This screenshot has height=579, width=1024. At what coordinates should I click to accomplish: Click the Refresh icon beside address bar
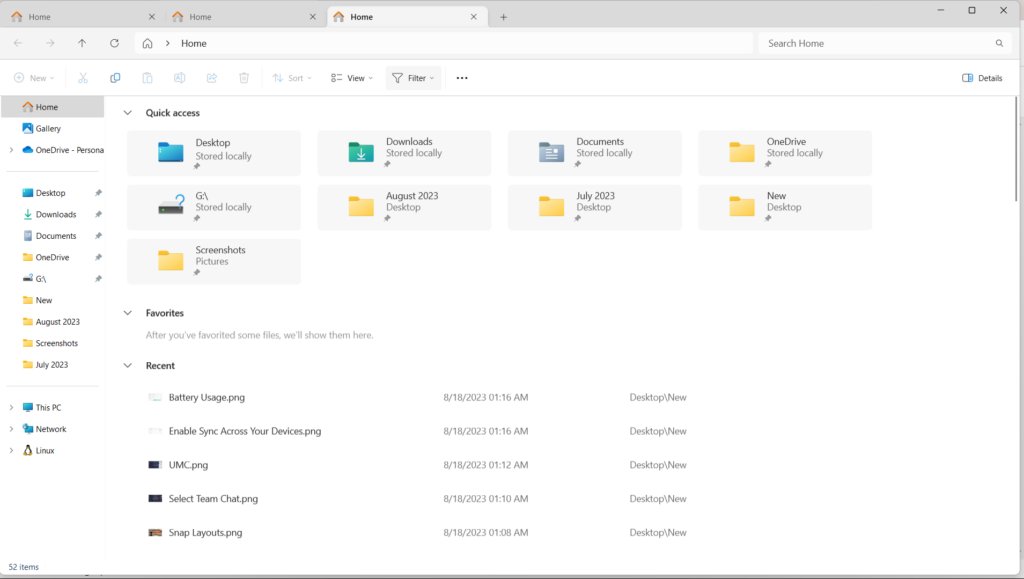(114, 44)
